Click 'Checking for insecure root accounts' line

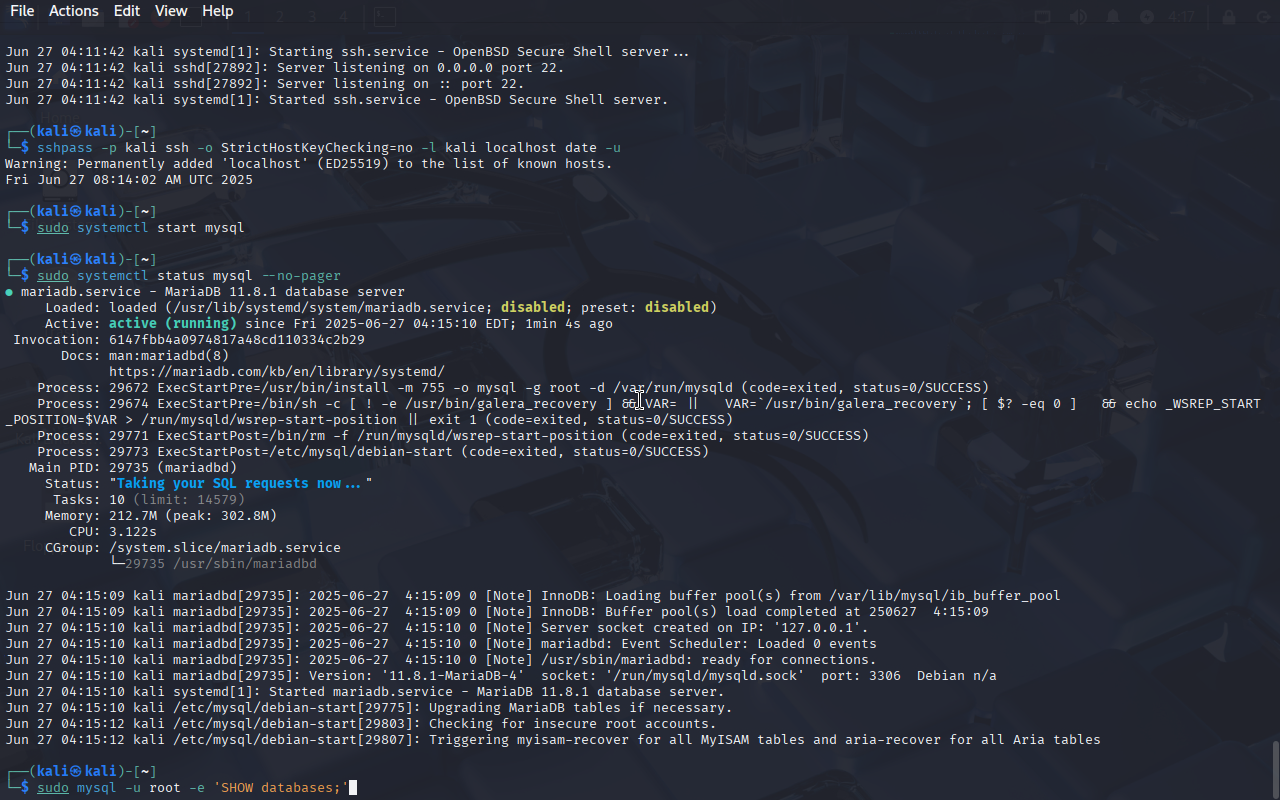point(361,724)
